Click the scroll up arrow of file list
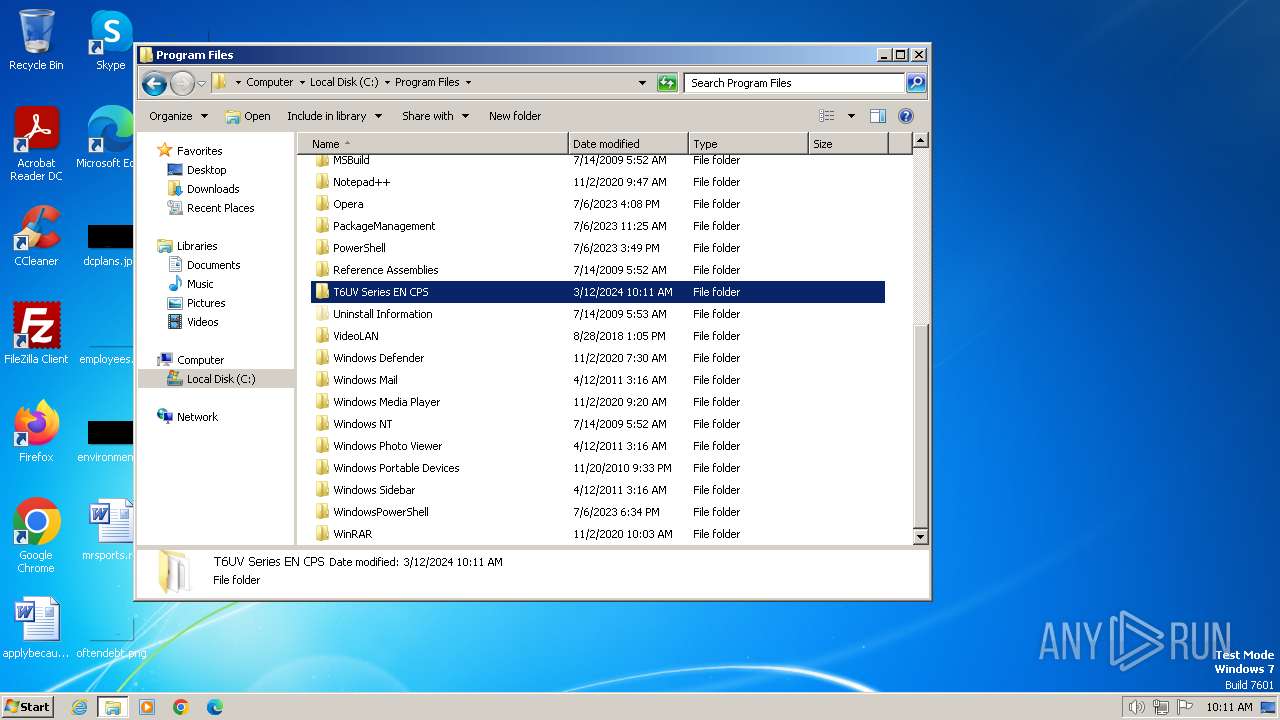 click(x=921, y=141)
